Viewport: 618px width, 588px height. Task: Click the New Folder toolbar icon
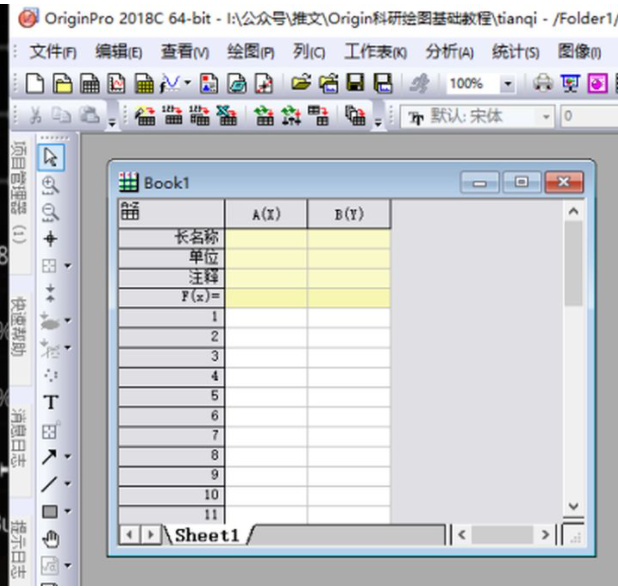tap(62, 84)
